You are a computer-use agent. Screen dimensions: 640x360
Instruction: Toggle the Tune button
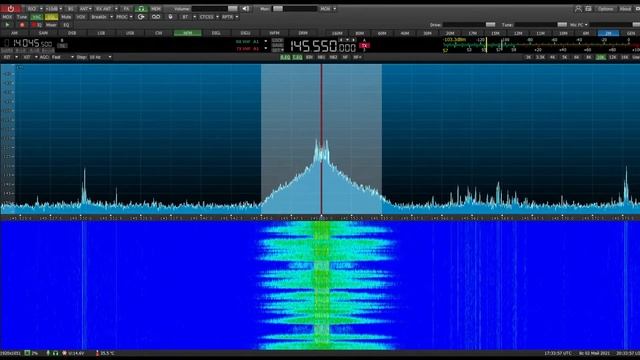tap(22, 17)
